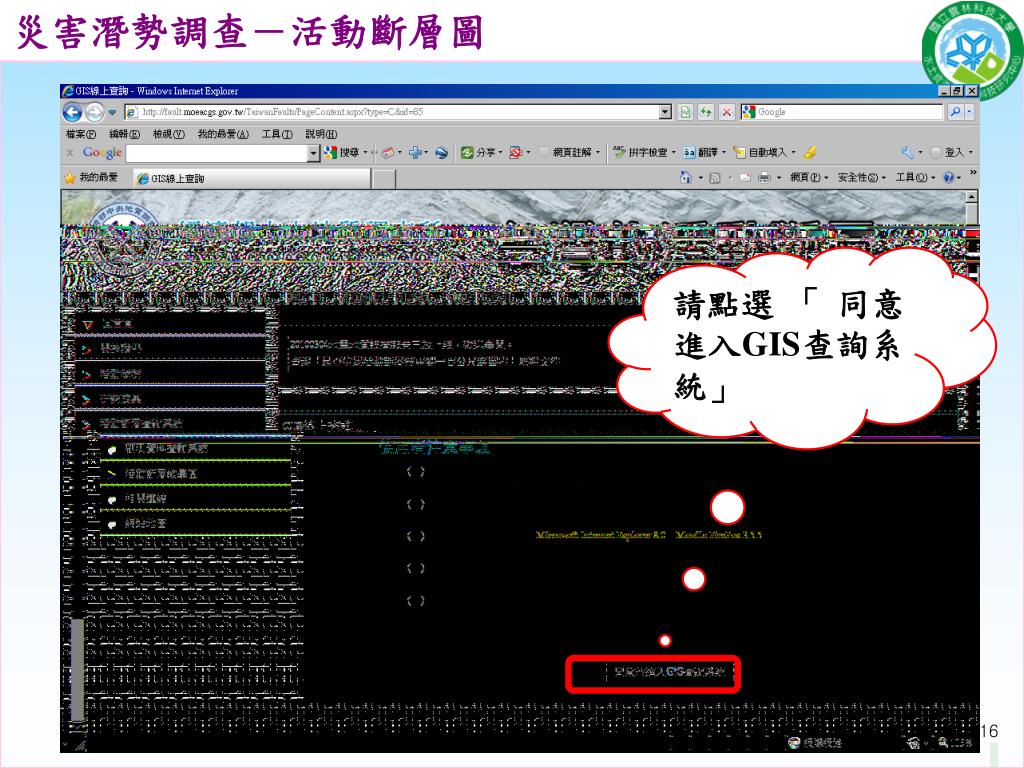
Task: Open the 檔案(F) menu
Action: point(80,134)
